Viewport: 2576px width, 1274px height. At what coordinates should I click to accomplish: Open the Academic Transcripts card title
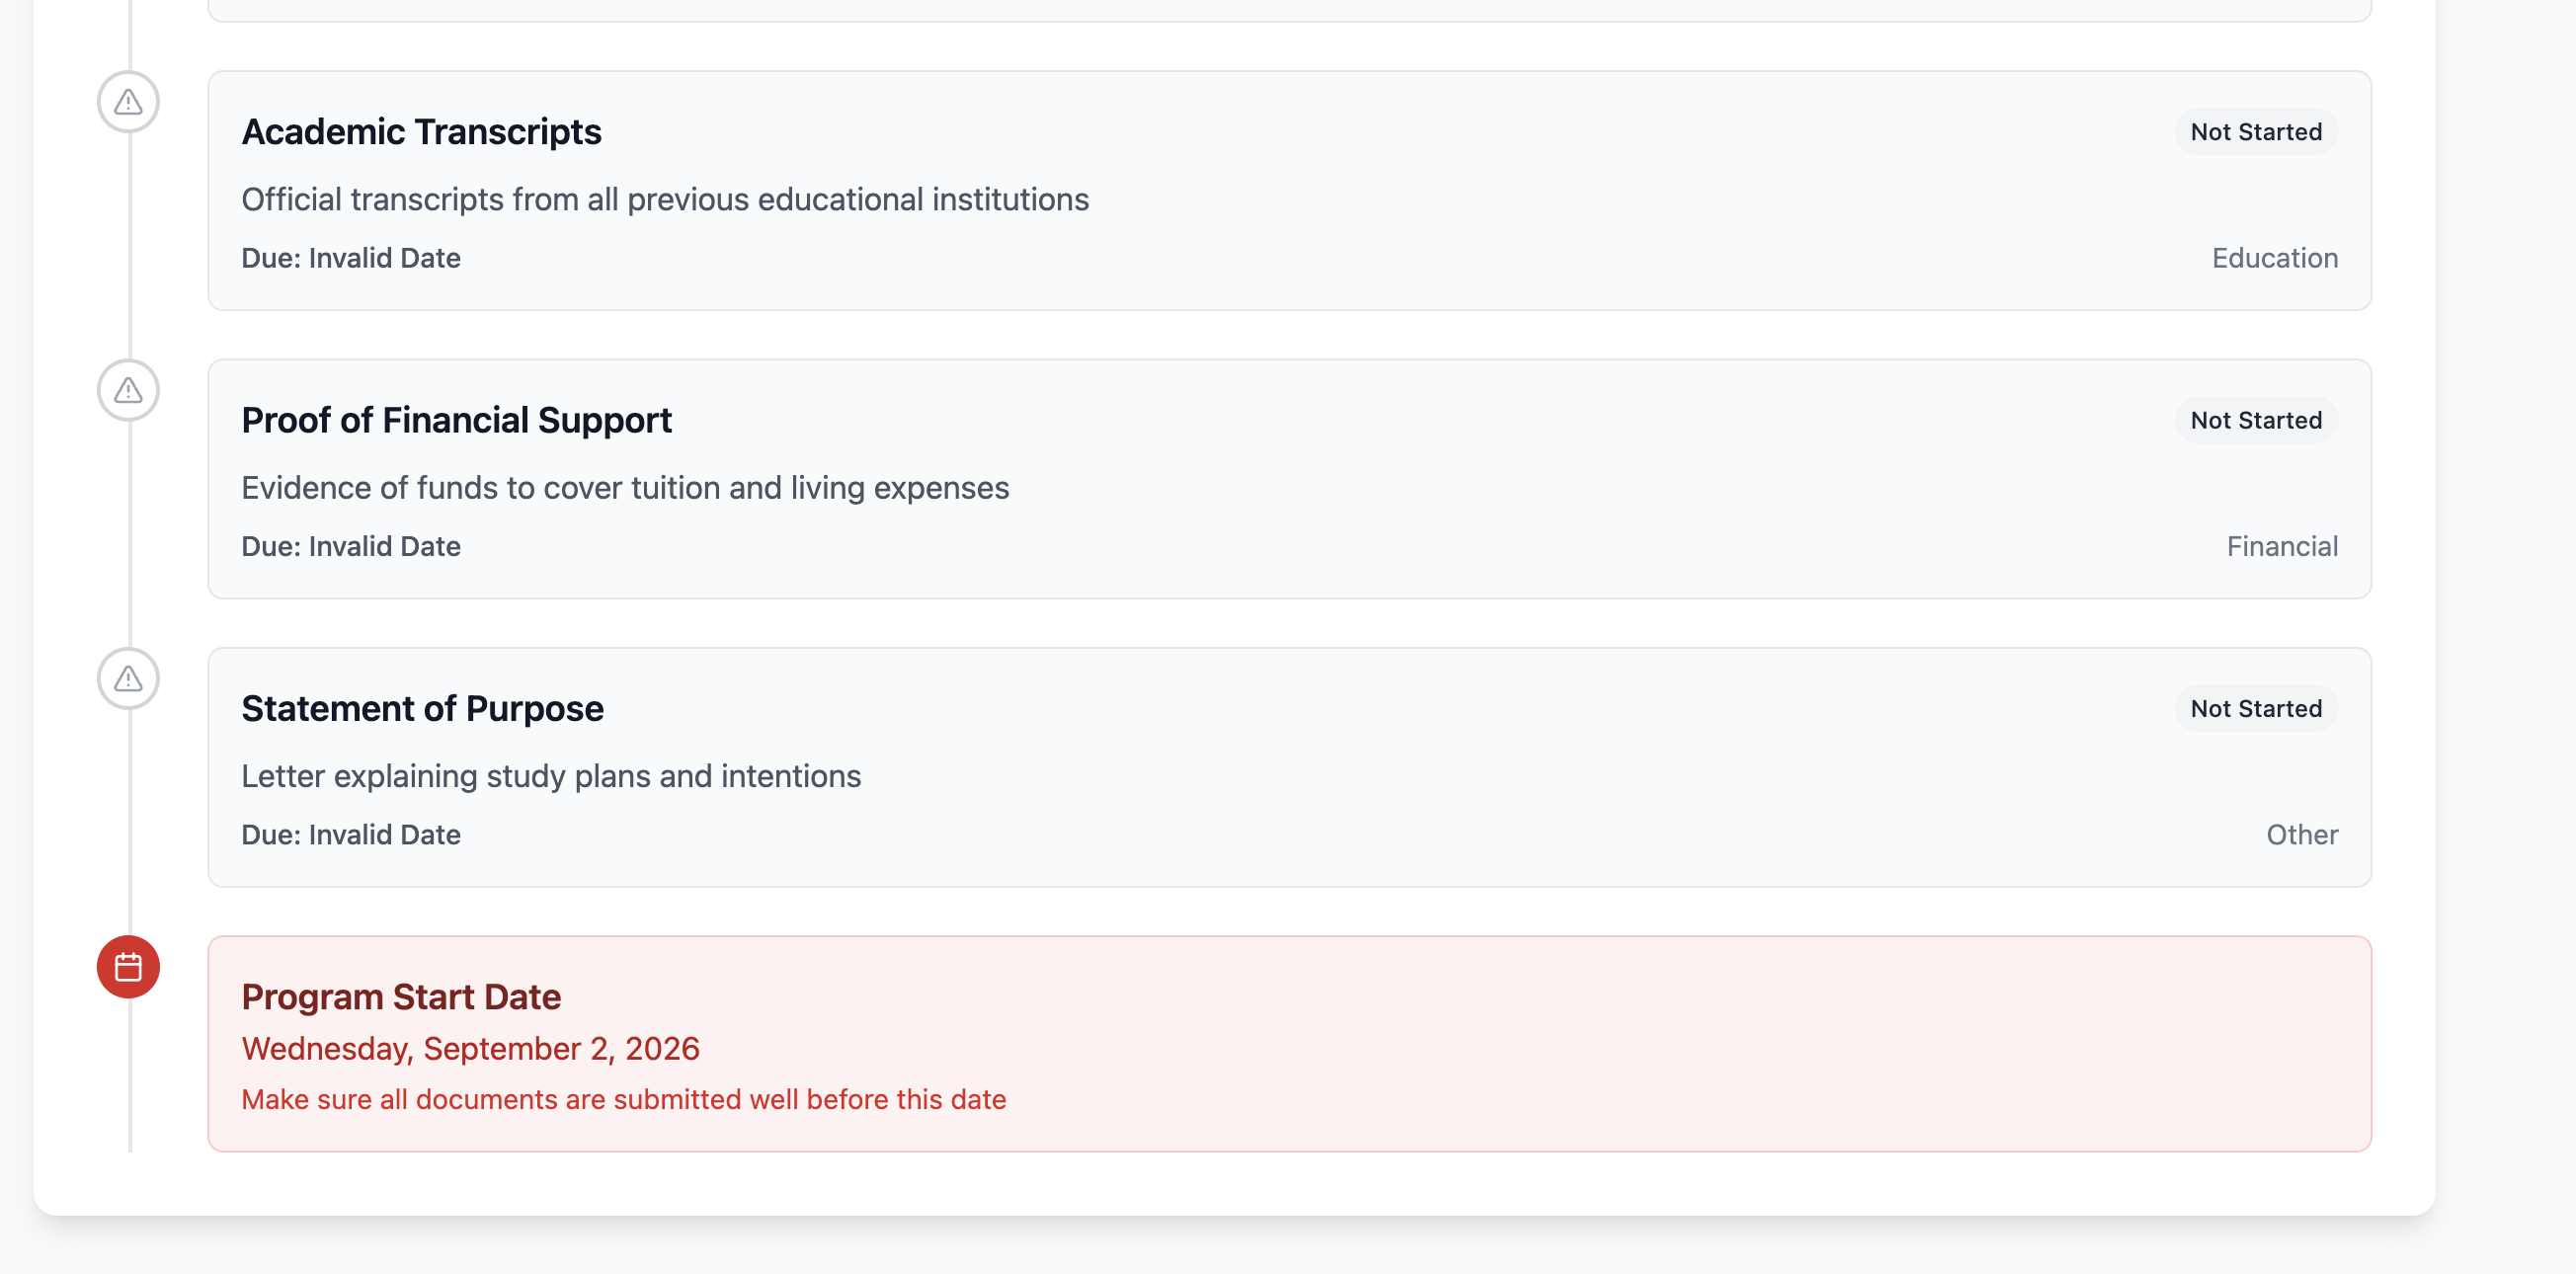pyautogui.click(x=421, y=132)
